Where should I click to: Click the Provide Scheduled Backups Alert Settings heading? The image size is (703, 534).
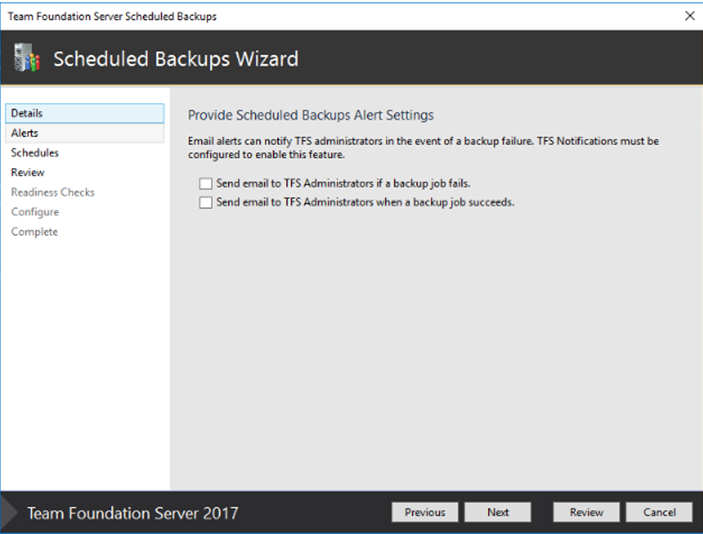pyautogui.click(x=311, y=115)
